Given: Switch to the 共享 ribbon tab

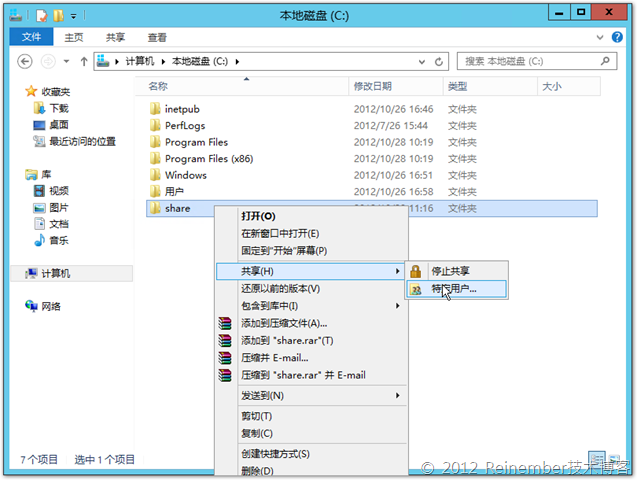Looking at the screenshot, I should point(115,37).
